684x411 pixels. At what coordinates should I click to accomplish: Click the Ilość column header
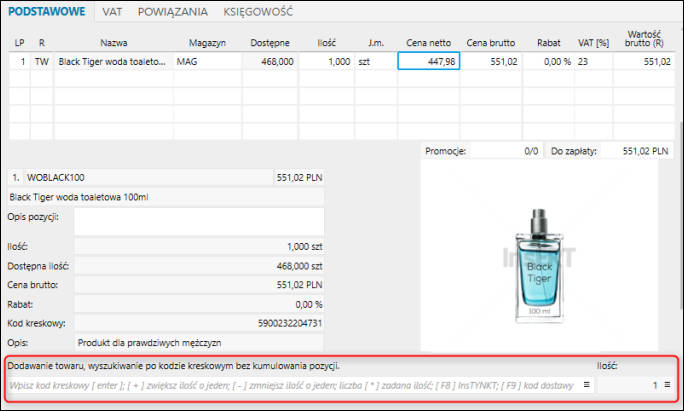326,43
